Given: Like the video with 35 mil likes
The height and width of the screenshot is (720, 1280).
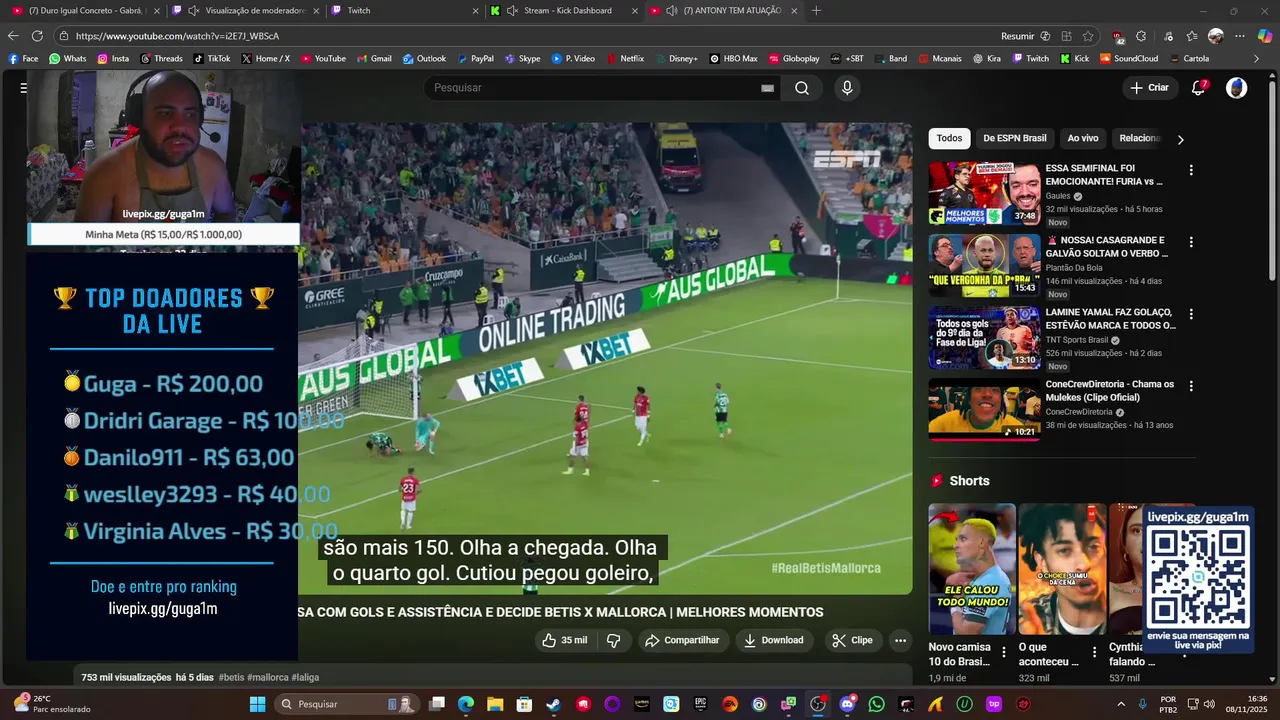Looking at the screenshot, I should coord(565,640).
